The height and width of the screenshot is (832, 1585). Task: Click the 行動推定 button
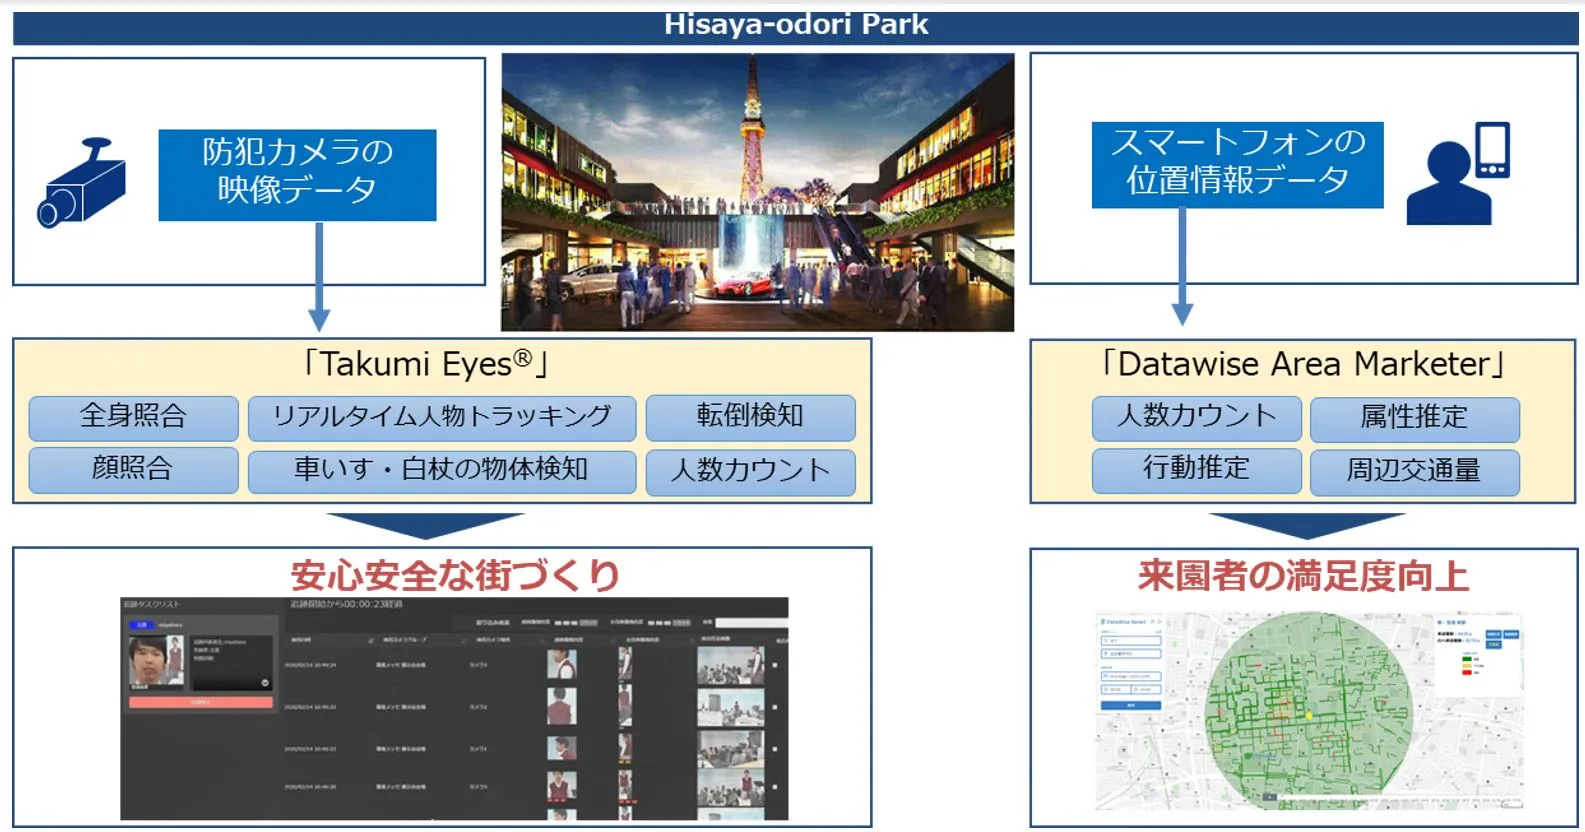pyautogui.click(x=1196, y=469)
